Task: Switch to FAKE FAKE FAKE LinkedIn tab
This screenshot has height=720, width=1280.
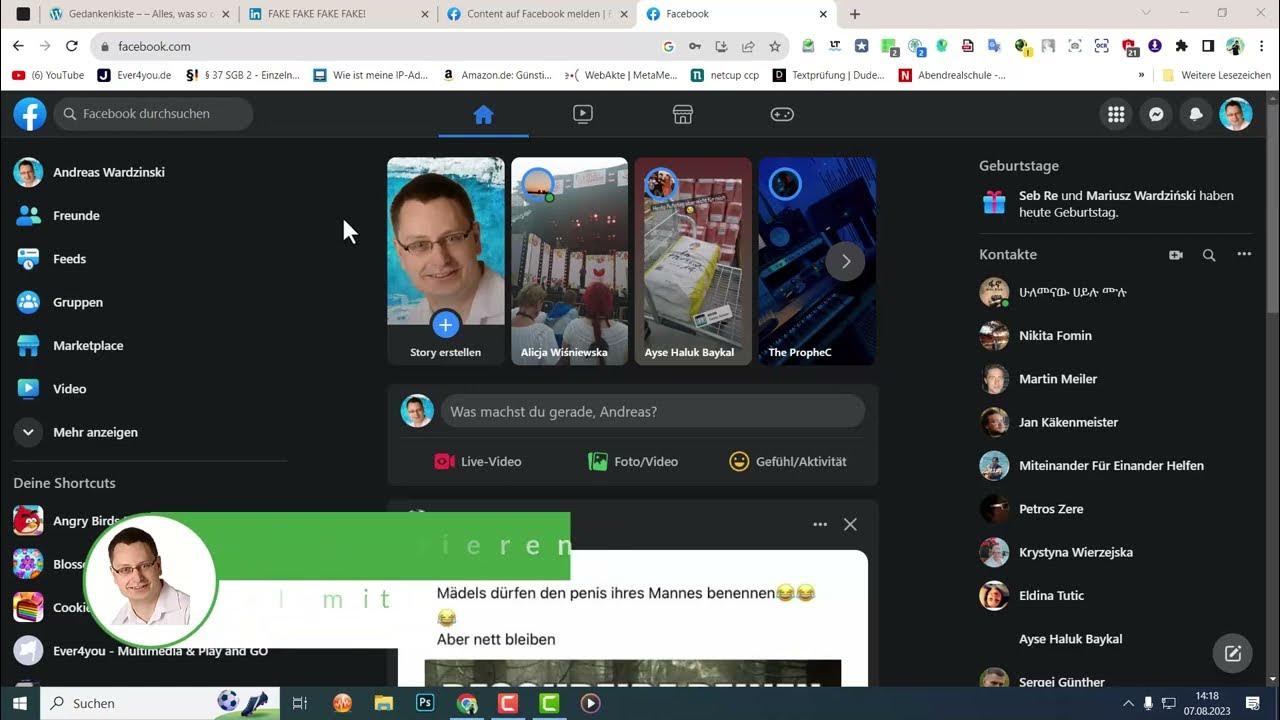Action: tap(337, 14)
